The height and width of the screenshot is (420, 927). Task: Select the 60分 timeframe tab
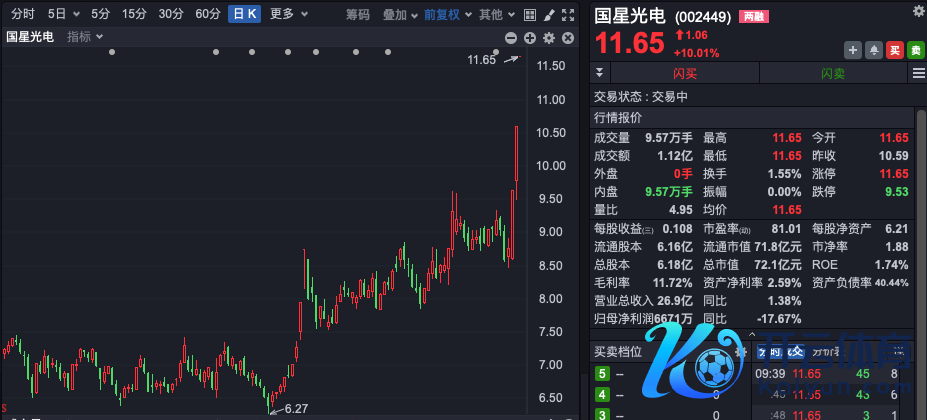click(x=208, y=14)
